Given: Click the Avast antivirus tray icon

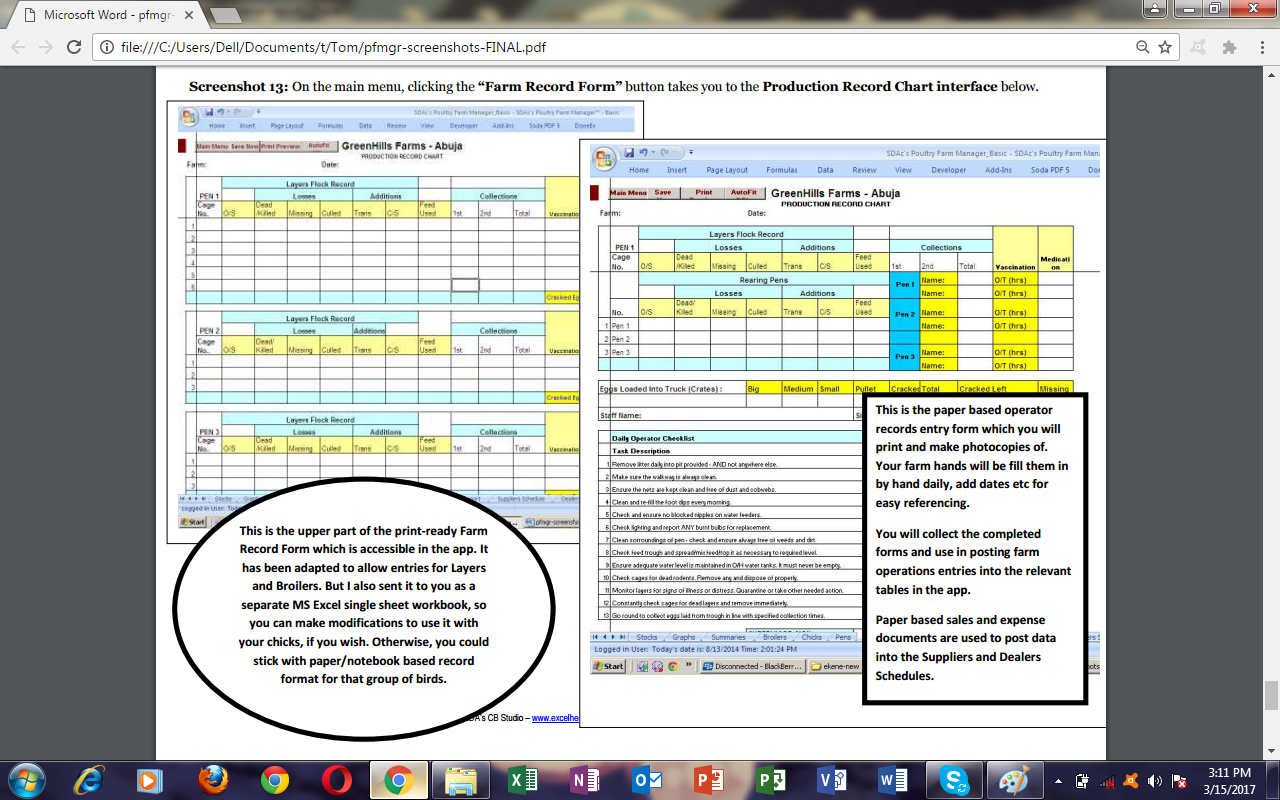Looking at the screenshot, I should coord(1130,780).
